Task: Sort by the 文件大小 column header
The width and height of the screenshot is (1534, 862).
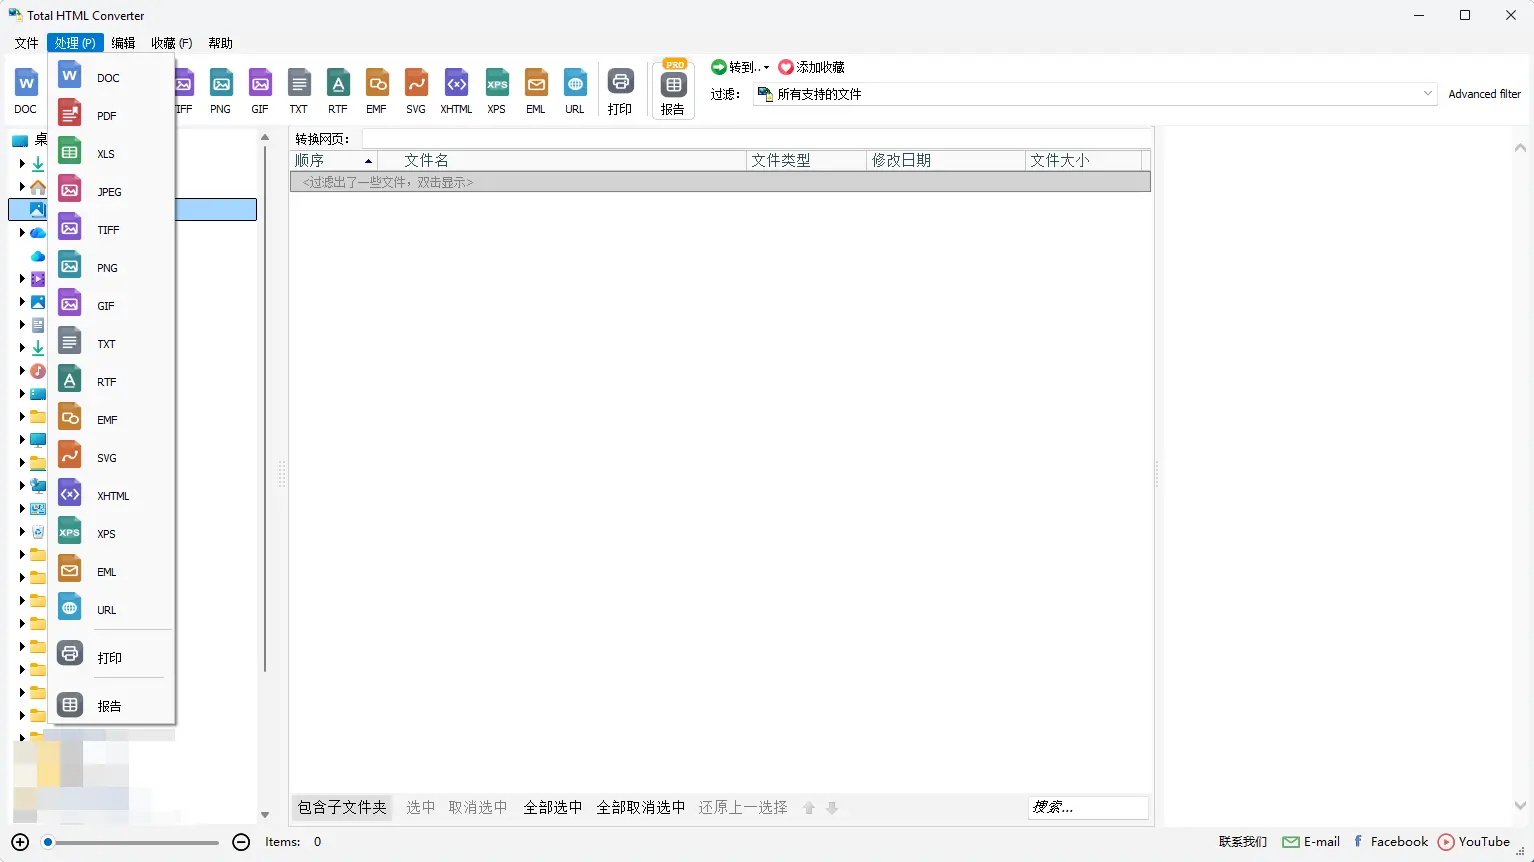Action: [x=1083, y=160]
